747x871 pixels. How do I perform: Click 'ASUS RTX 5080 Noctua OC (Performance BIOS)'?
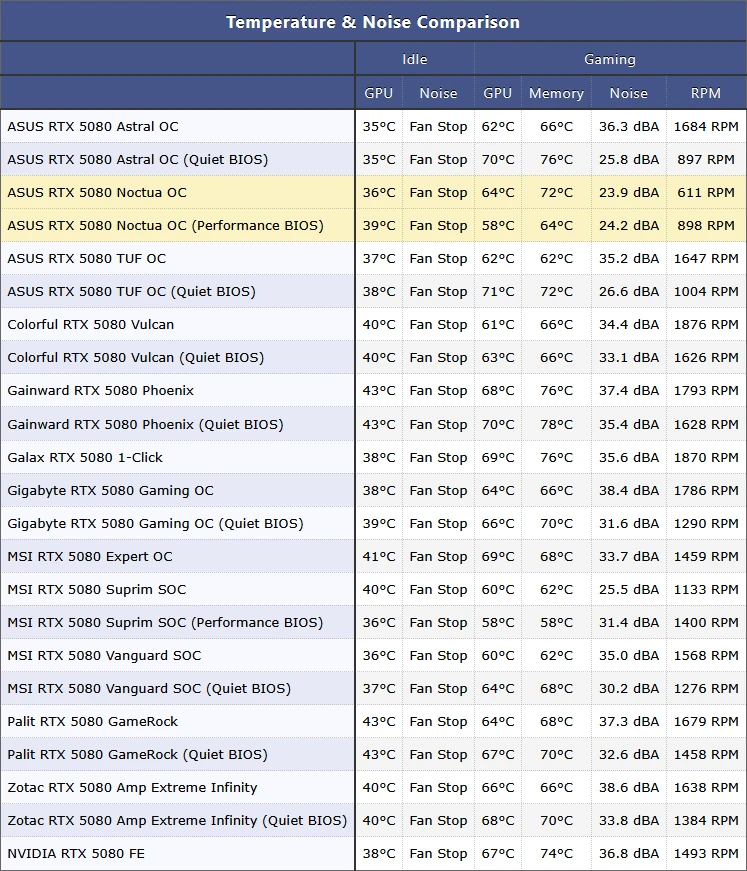point(166,226)
